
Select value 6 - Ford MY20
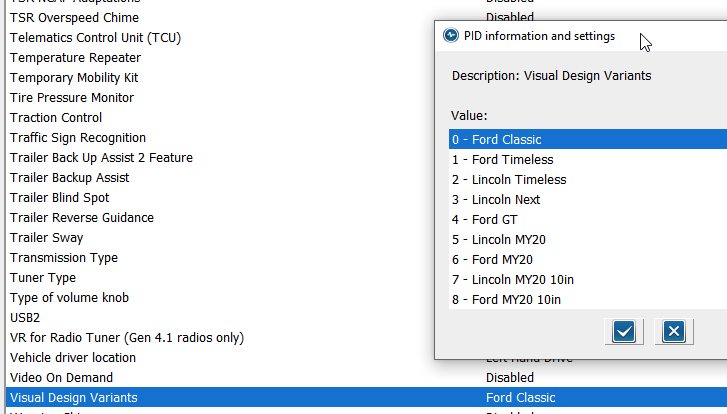point(588,259)
